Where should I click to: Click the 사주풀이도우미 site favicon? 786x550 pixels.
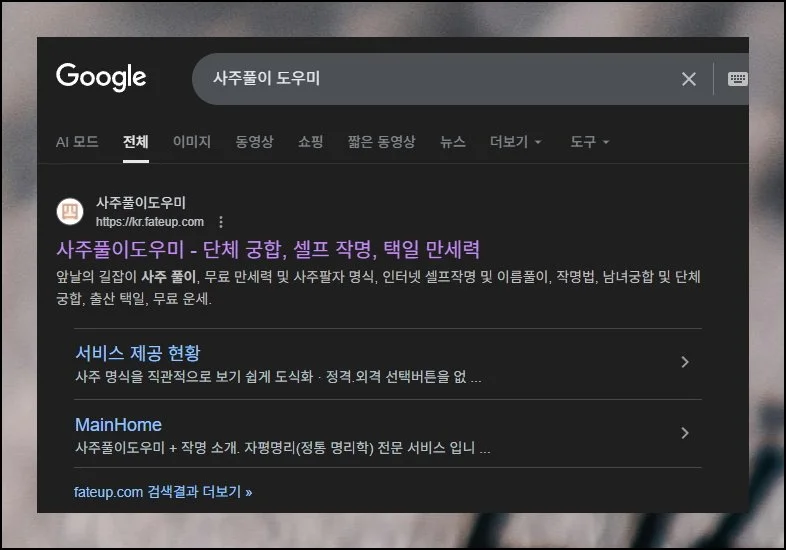click(70, 211)
